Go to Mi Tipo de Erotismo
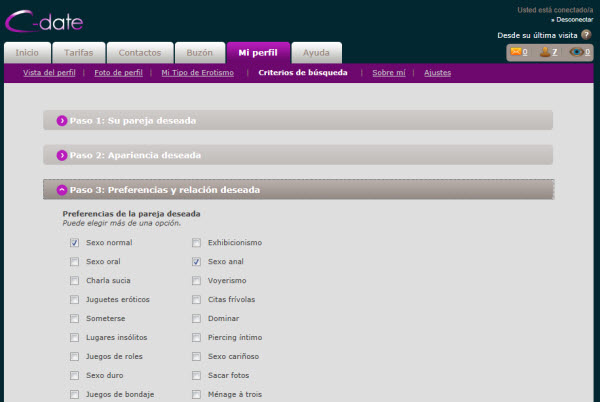Image resolution: width=600 pixels, height=402 pixels. (x=197, y=73)
